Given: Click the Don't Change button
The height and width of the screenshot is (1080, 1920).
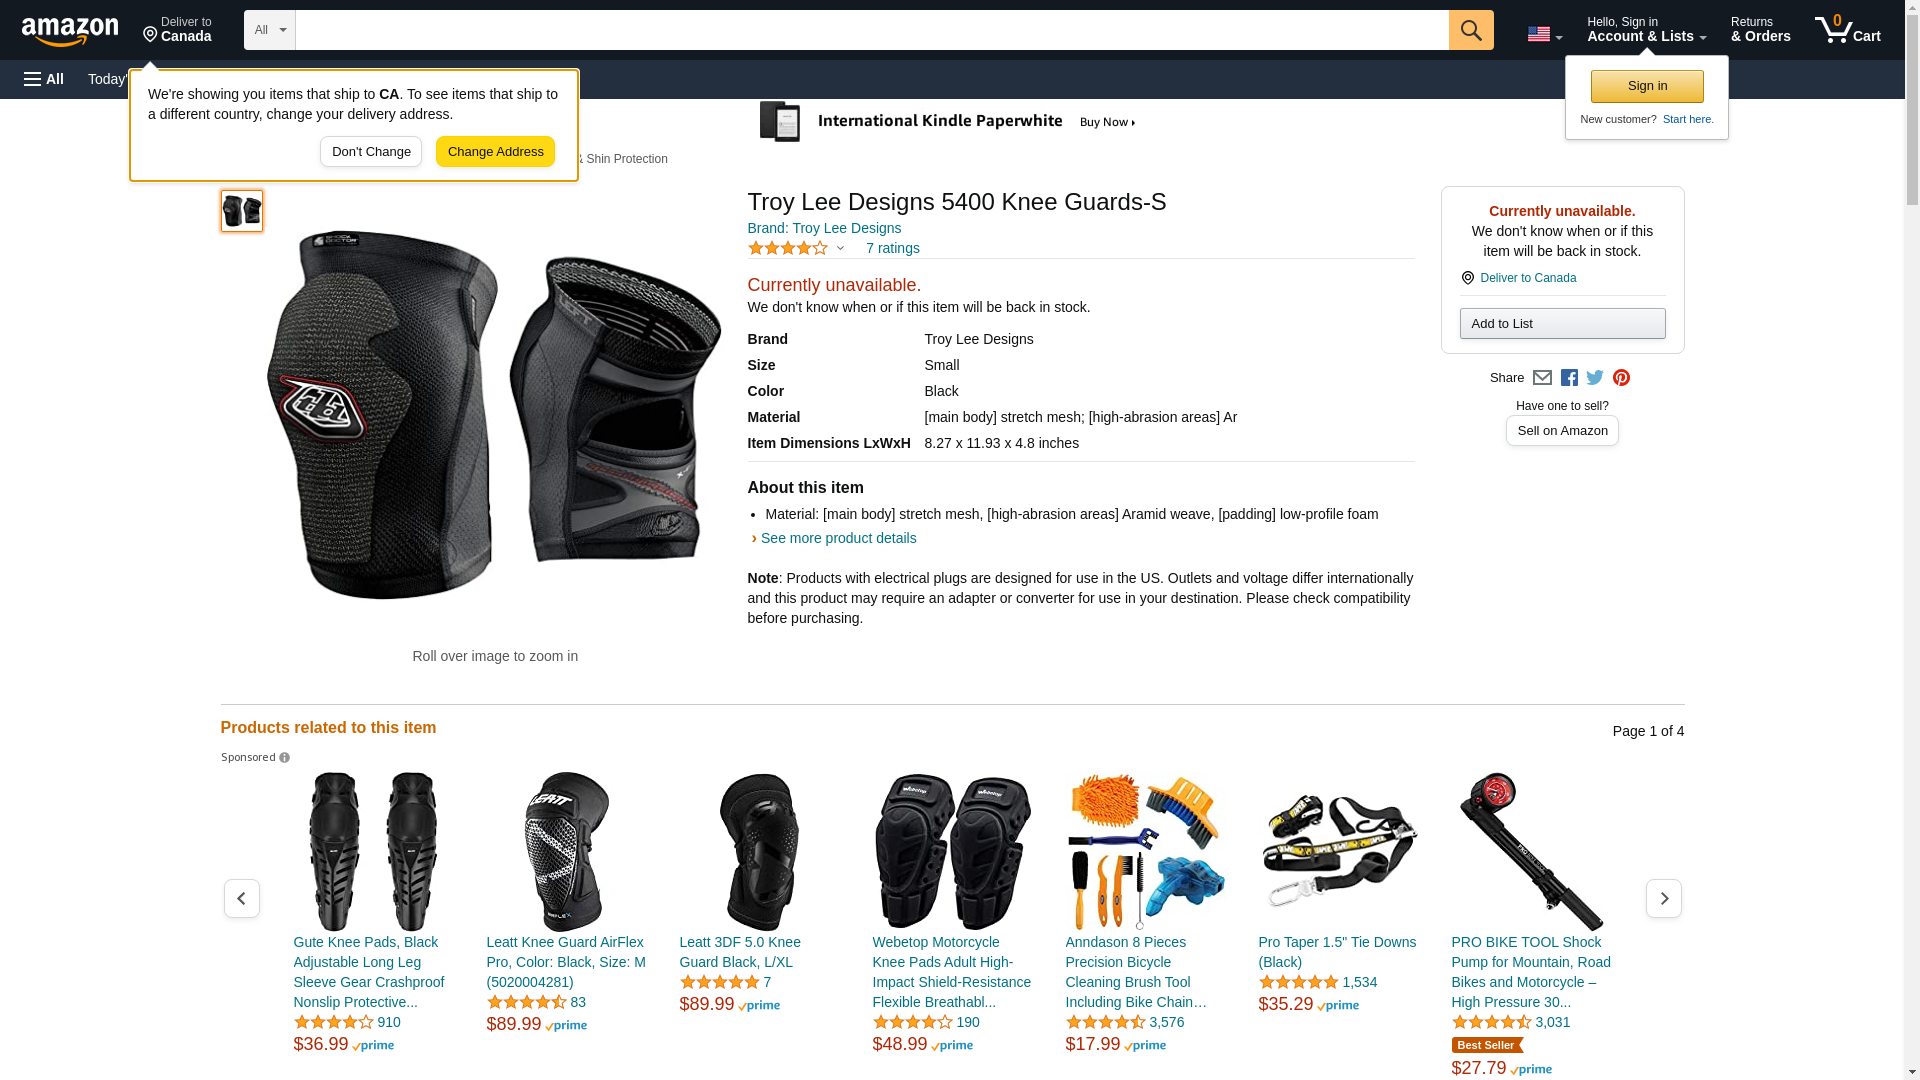Looking at the screenshot, I should click(371, 152).
